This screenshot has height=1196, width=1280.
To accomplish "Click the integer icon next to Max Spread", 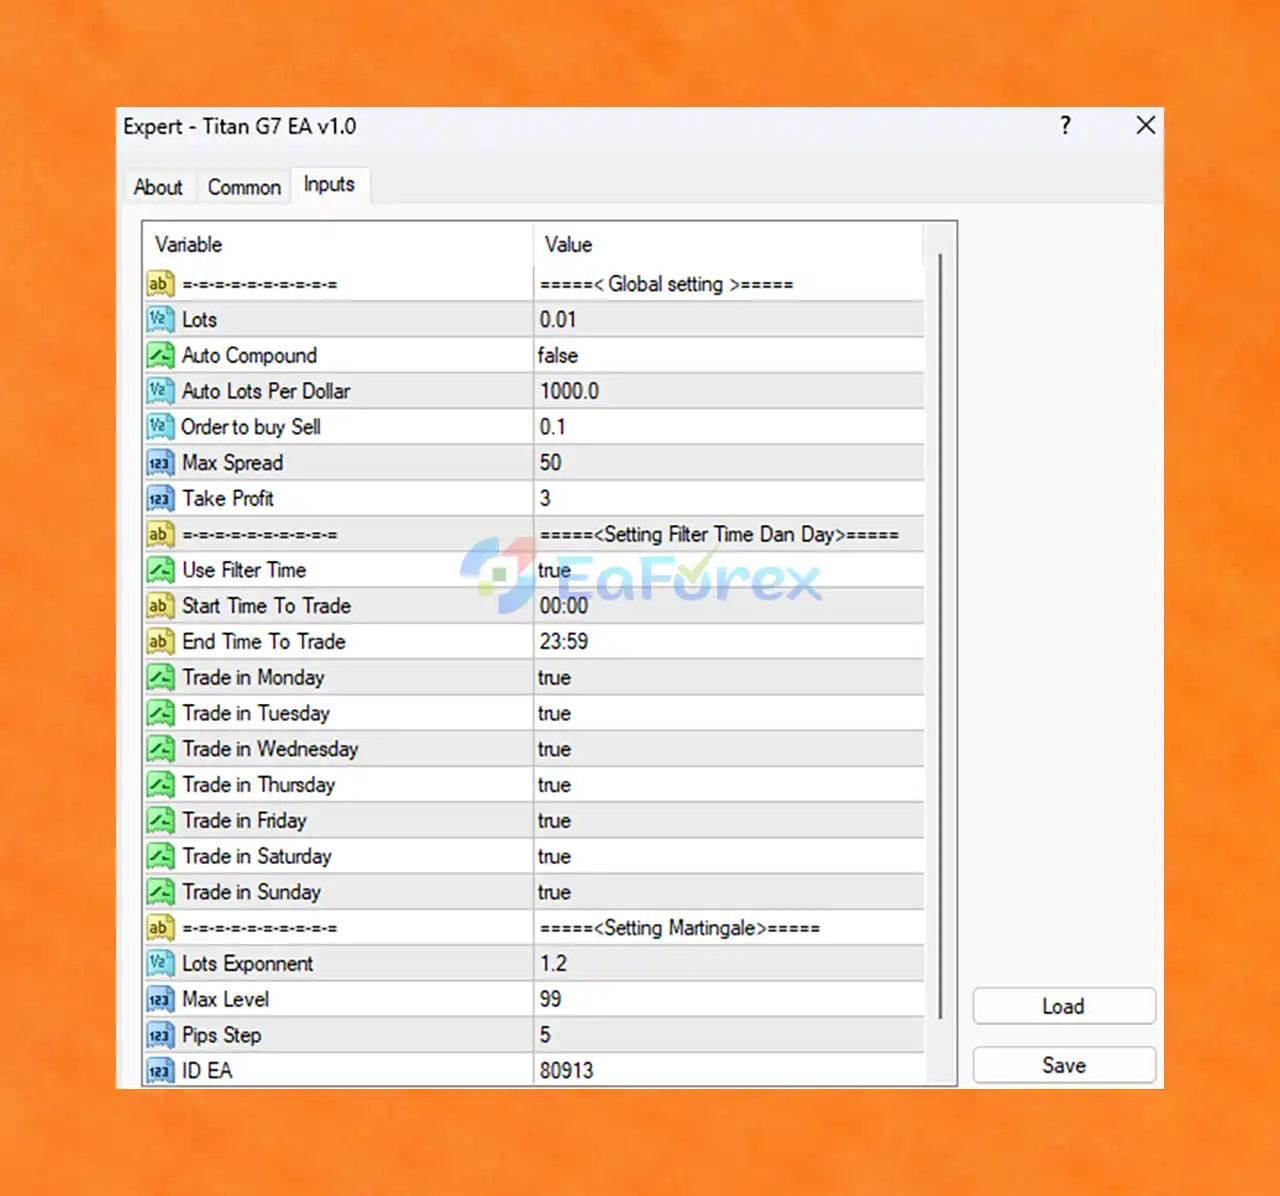I will [160, 463].
